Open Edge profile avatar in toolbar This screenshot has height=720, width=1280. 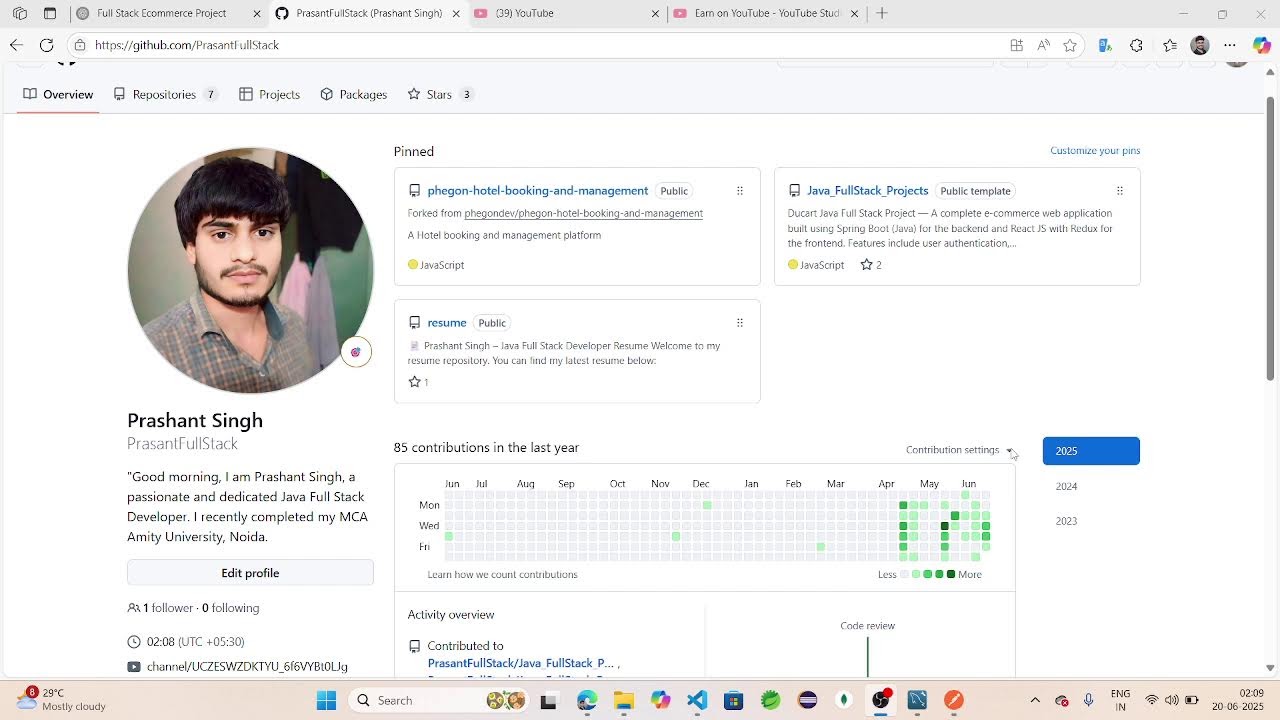(x=1200, y=45)
